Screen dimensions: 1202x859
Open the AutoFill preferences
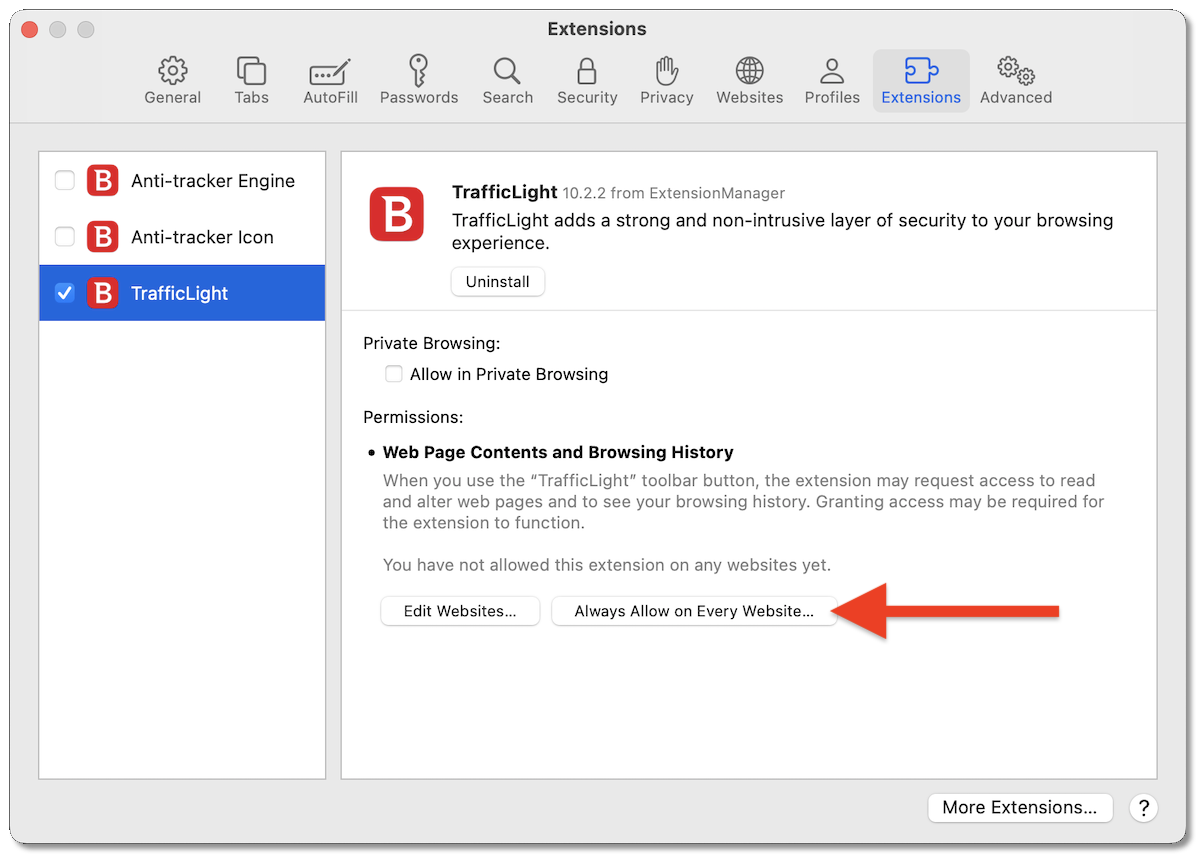point(330,80)
